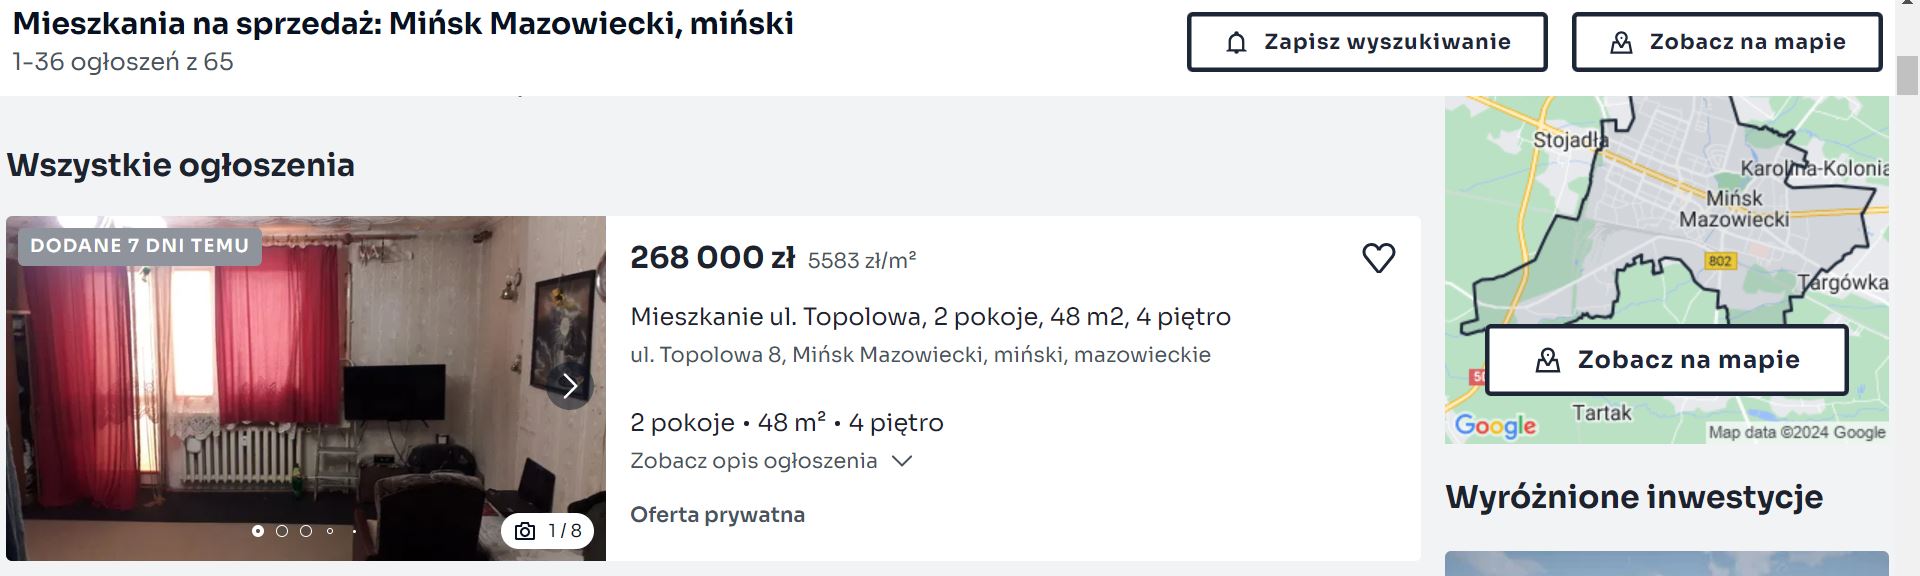
Task: Click the 802 road marker on the map
Action: (1720, 261)
